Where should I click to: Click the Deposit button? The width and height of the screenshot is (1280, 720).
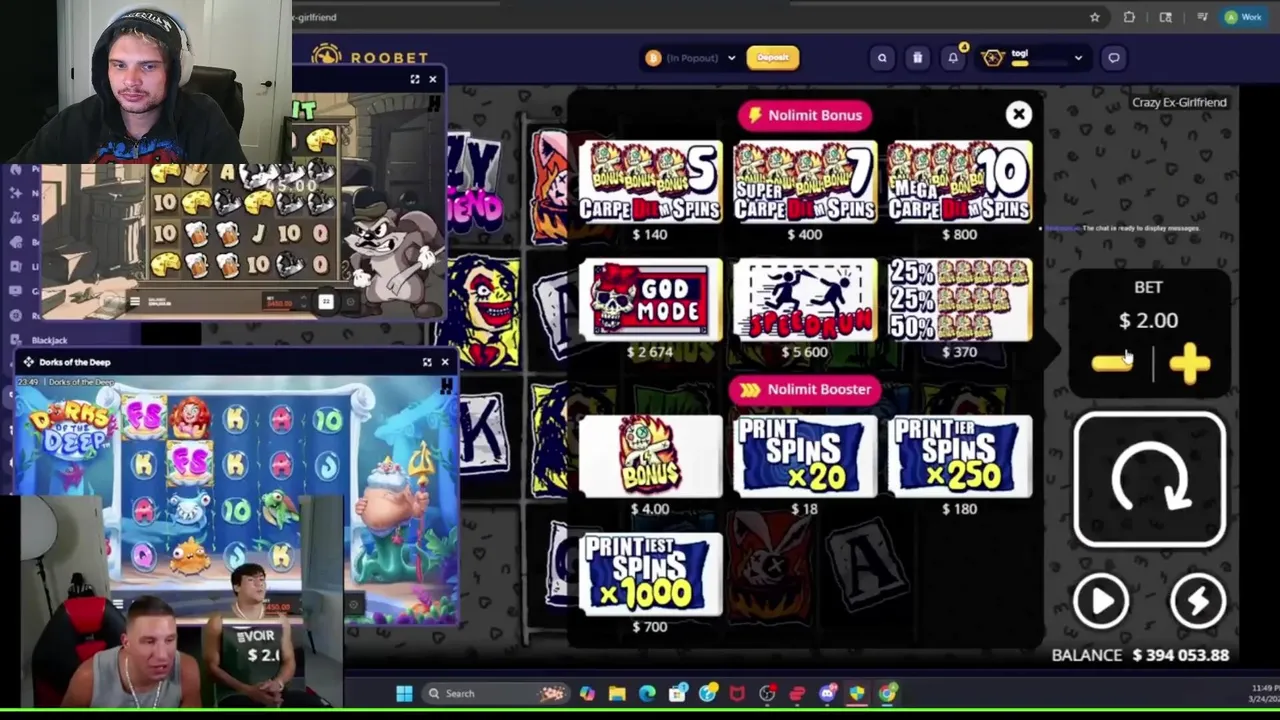tap(772, 58)
